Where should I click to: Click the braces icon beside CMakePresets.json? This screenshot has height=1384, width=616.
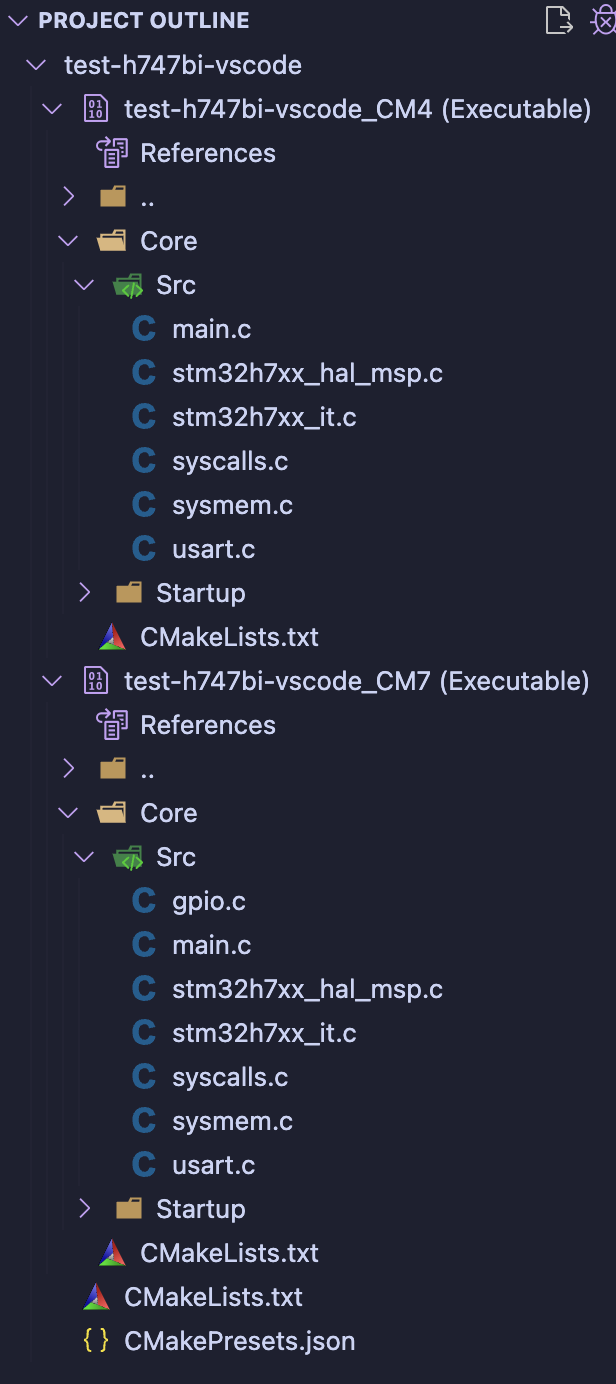click(95, 1340)
